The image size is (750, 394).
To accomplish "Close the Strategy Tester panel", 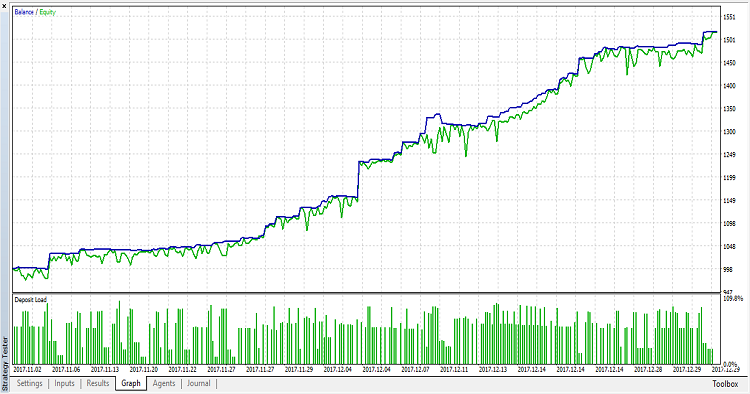I will [x=4, y=6].
